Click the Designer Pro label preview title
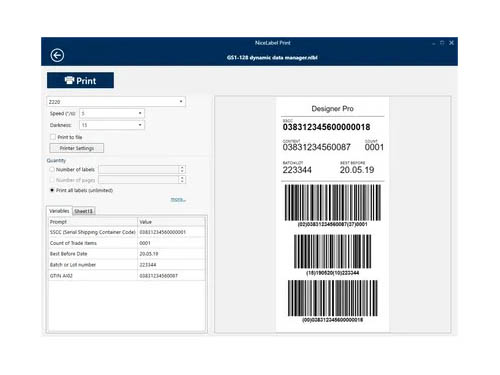Image resolution: width=500 pixels, height=375 pixels. point(332,109)
